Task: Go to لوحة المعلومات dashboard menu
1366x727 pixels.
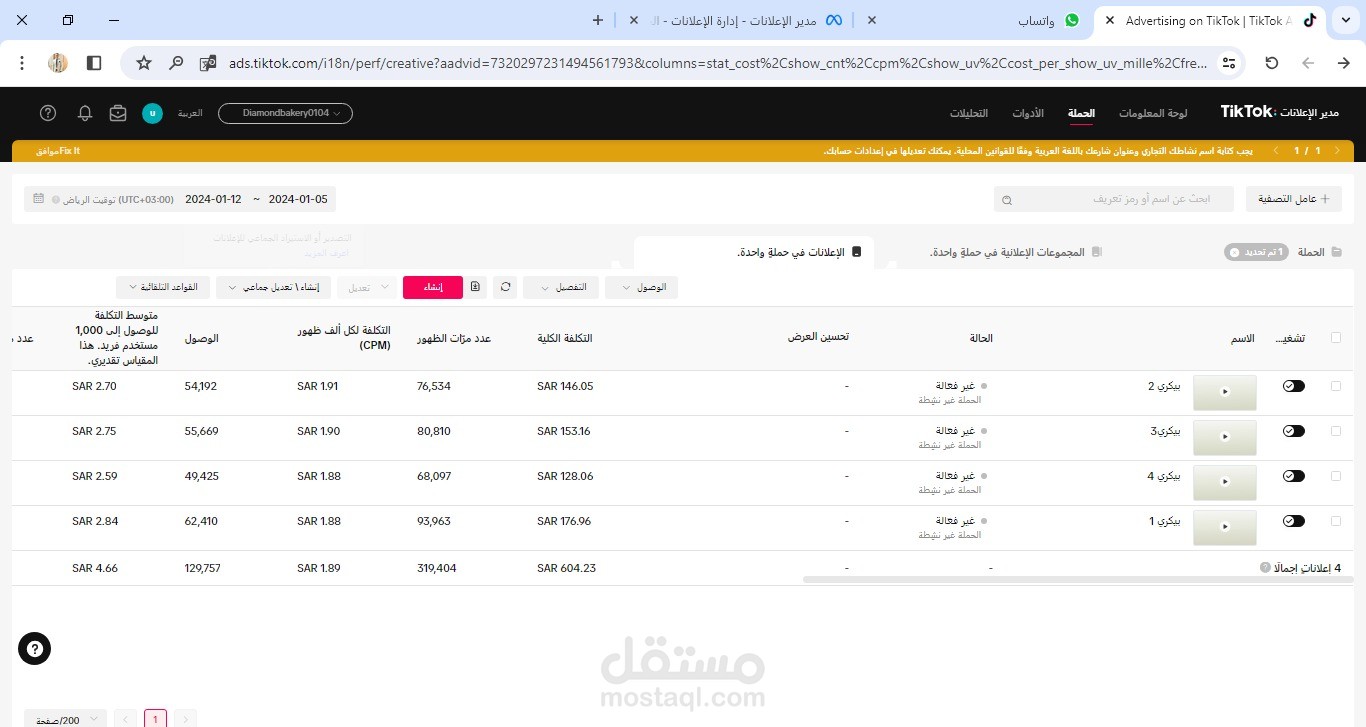Action: click(x=1153, y=113)
